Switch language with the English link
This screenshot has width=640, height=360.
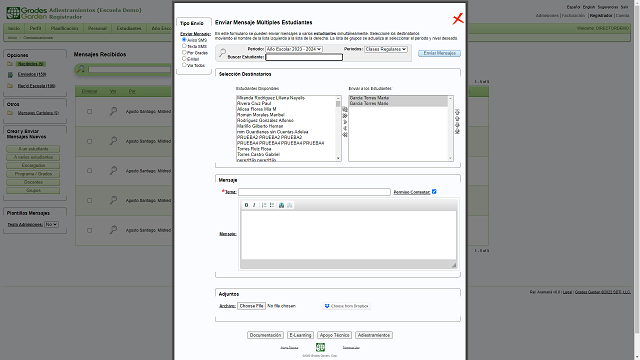pyautogui.click(x=589, y=7)
